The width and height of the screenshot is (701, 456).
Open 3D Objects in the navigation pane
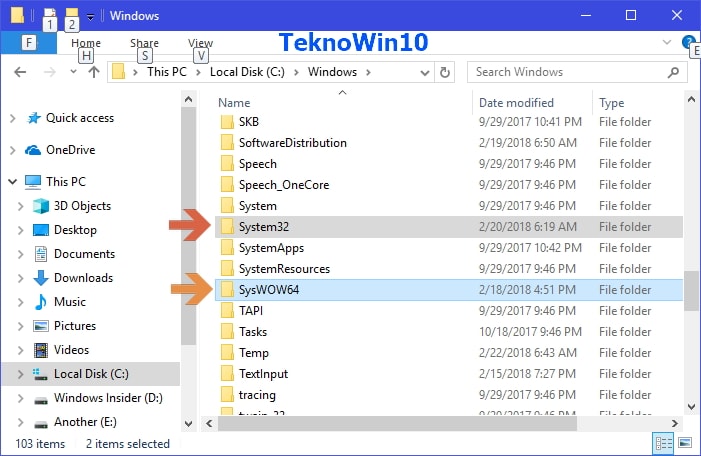point(82,206)
